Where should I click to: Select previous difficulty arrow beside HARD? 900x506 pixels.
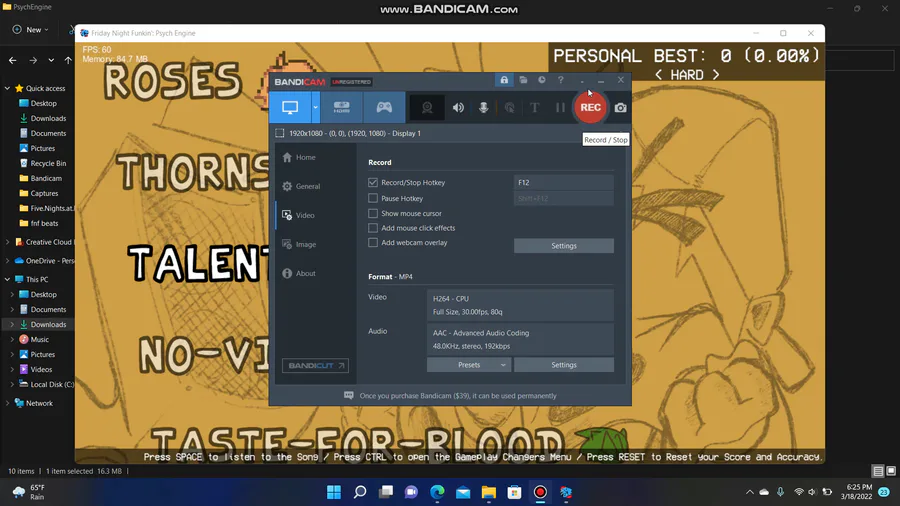(x=659, y=75)
